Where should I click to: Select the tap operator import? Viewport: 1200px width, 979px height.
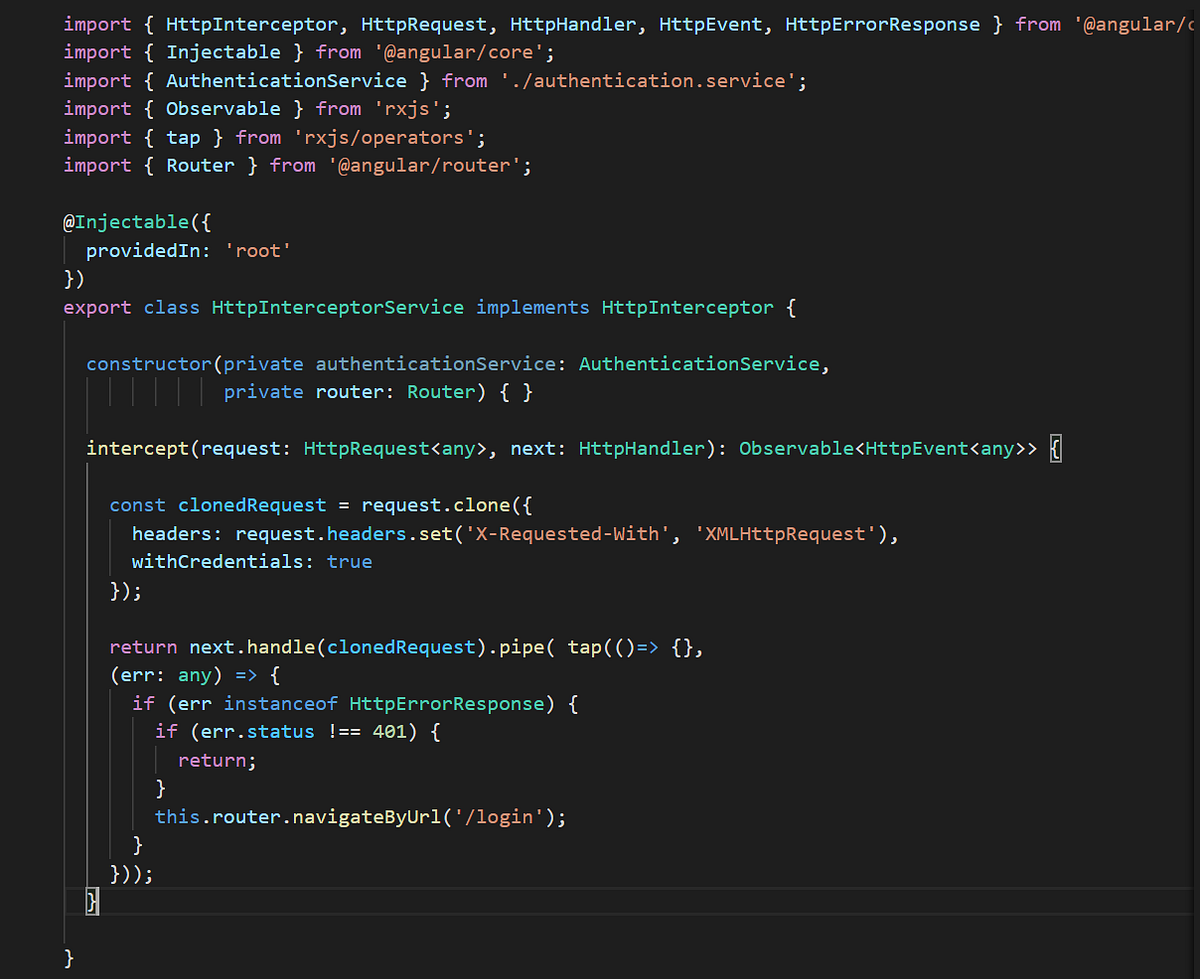click(184, 137)
